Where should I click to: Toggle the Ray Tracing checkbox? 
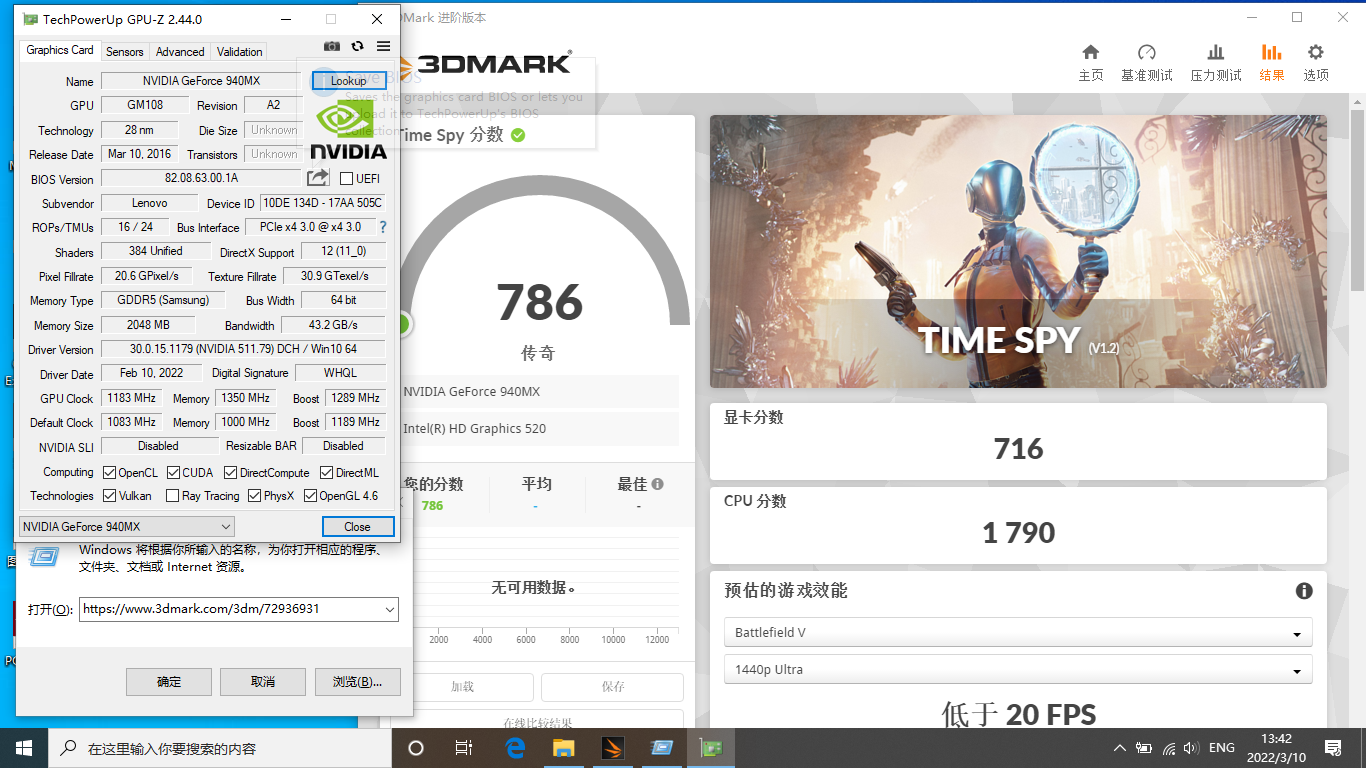pyautogui.click(x=172, y=495)
